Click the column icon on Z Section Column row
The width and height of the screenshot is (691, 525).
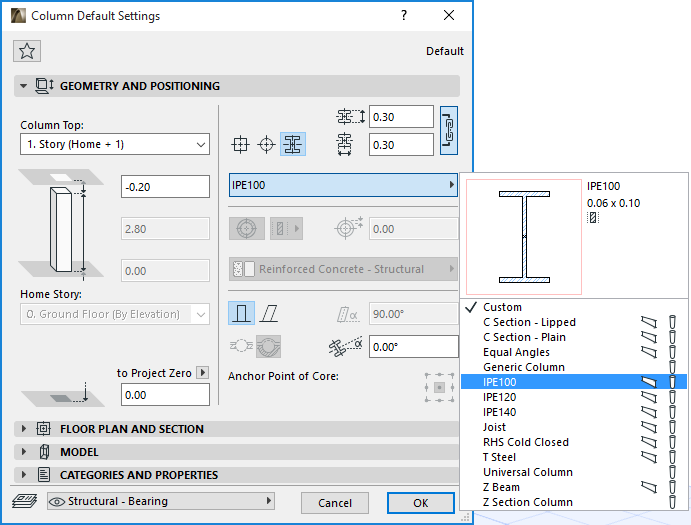(672, 502)
